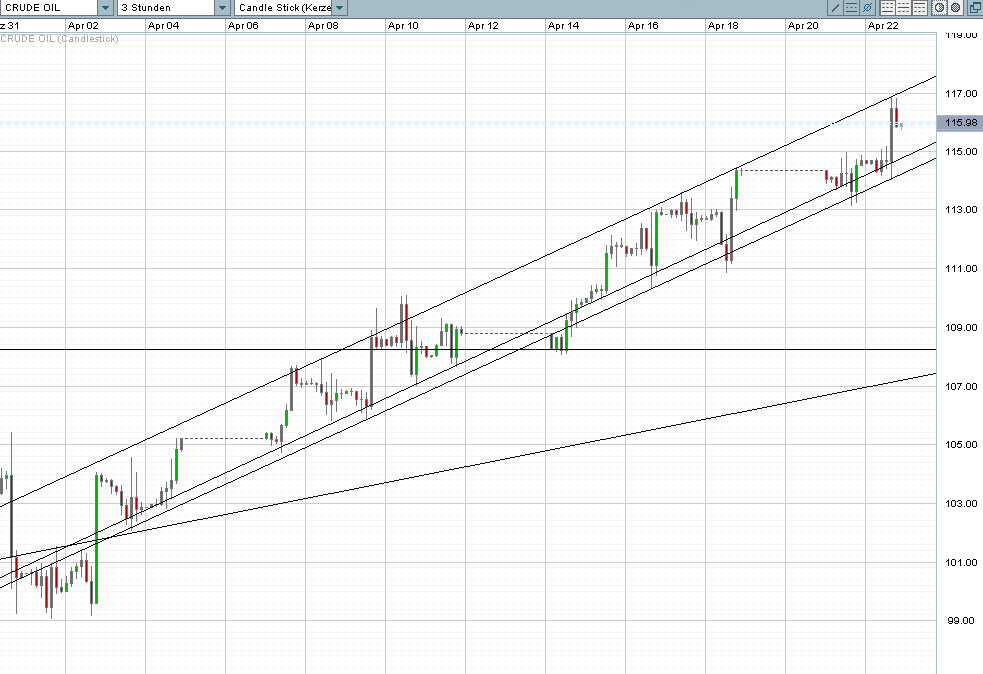The height and width of the screenshot is (674, 983).
Task: Click the 107.00 price axis label
Action: (x=961, y=386)
